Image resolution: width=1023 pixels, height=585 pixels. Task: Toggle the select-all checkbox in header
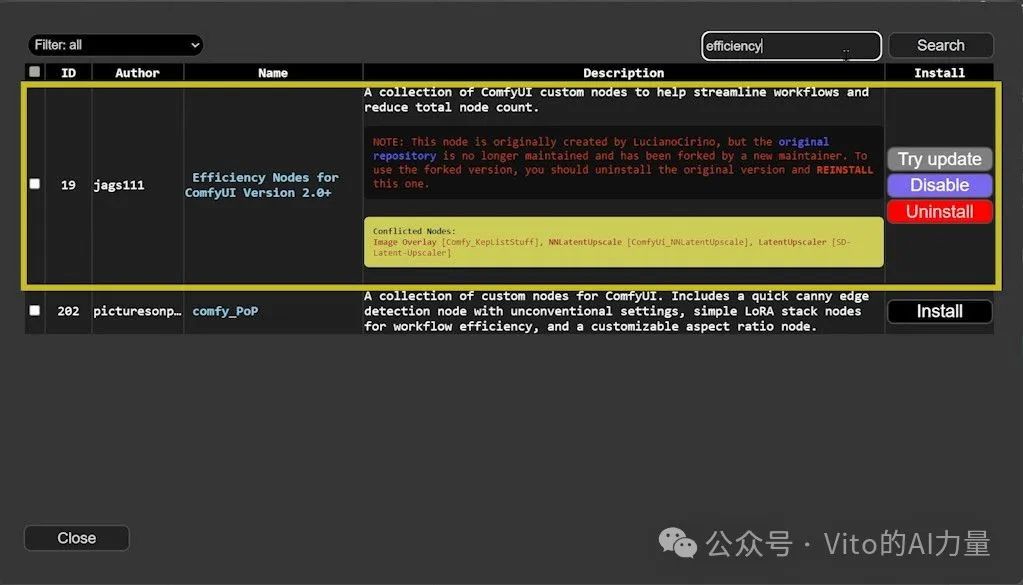[35, 72]
